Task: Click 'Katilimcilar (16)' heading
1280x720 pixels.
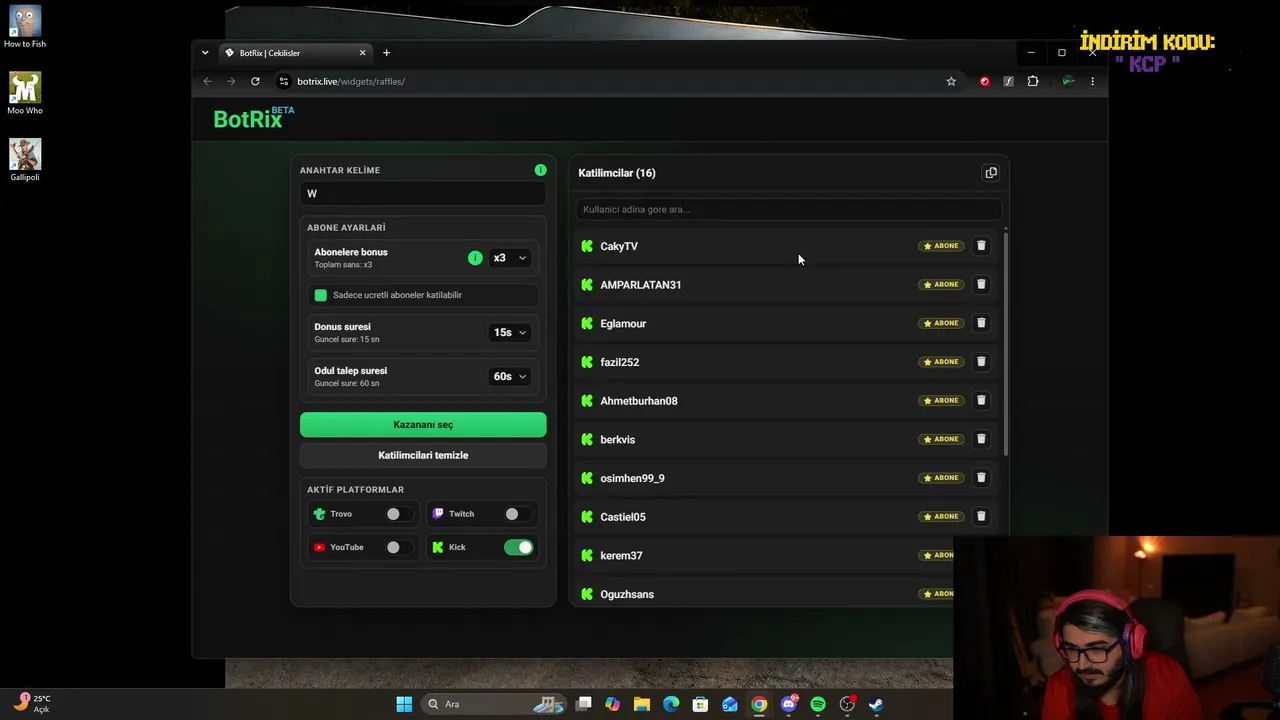Action: [617, 173]
